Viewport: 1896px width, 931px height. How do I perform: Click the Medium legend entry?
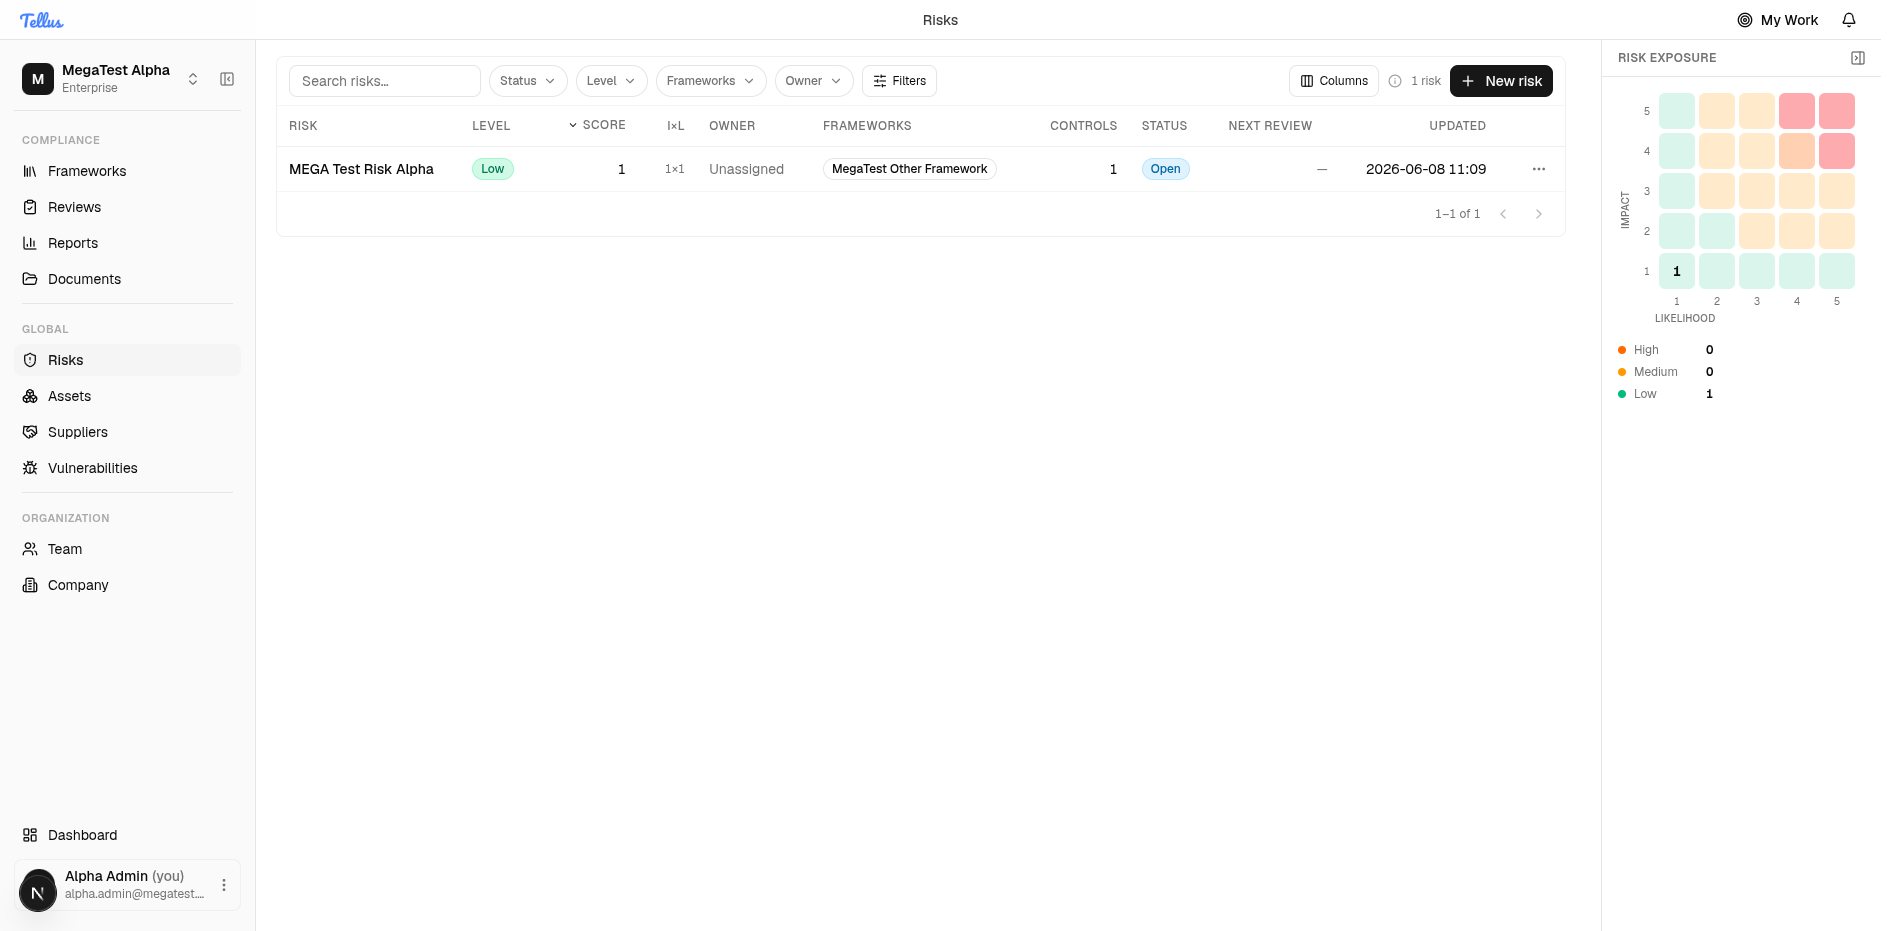click(x=1665, y=372)
